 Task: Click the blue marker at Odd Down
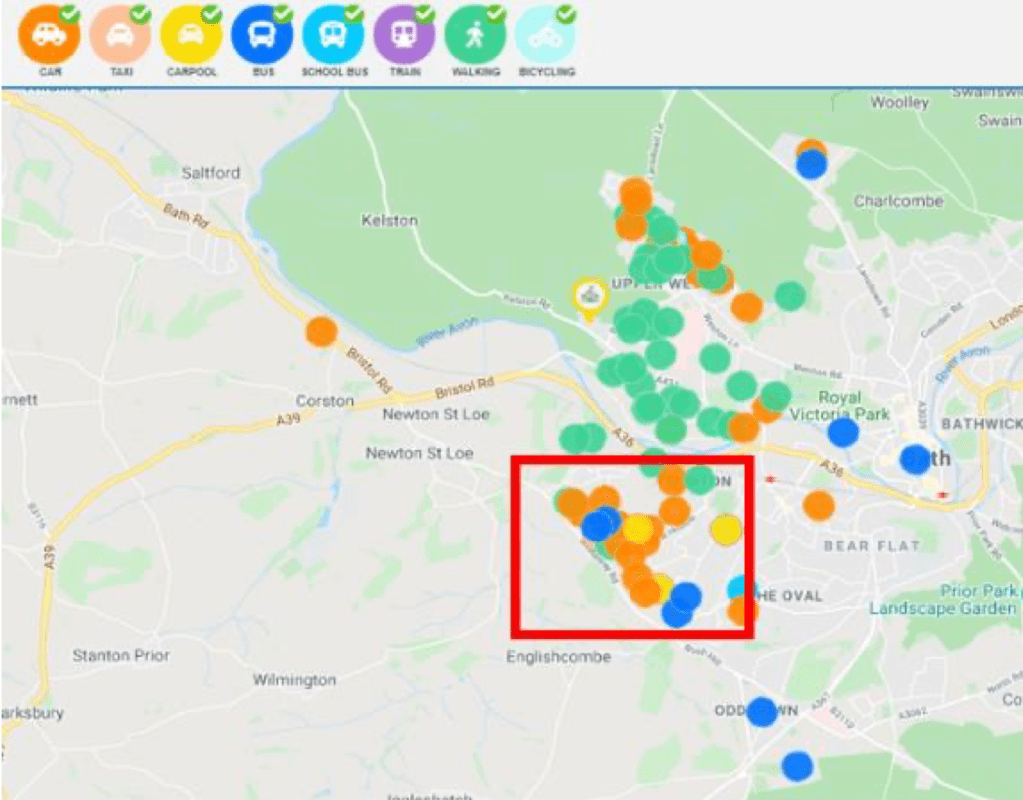pyautogui.click(x=761, y=711)
